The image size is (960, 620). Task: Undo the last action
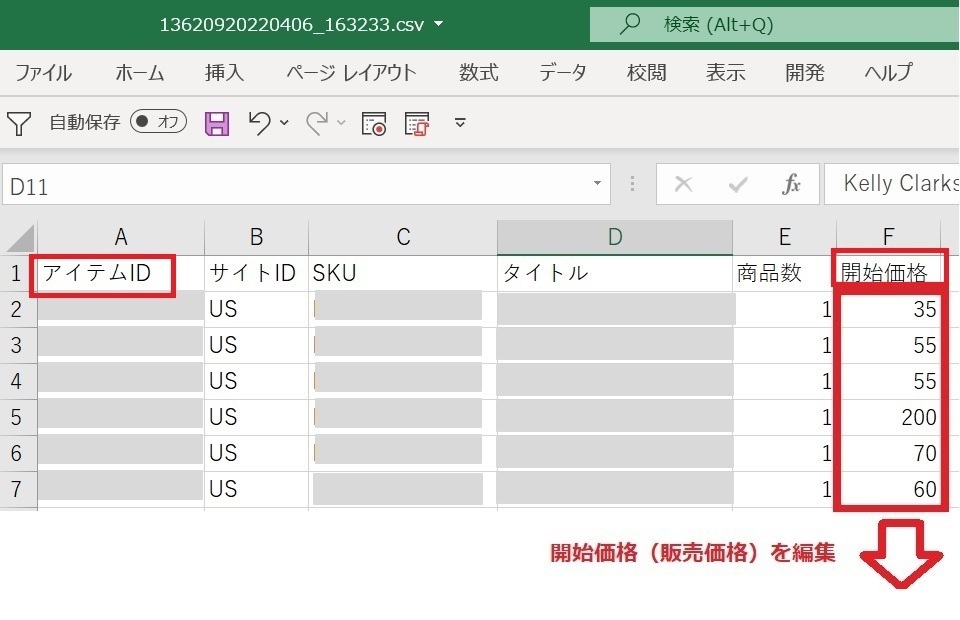click(x=260, y=123)
